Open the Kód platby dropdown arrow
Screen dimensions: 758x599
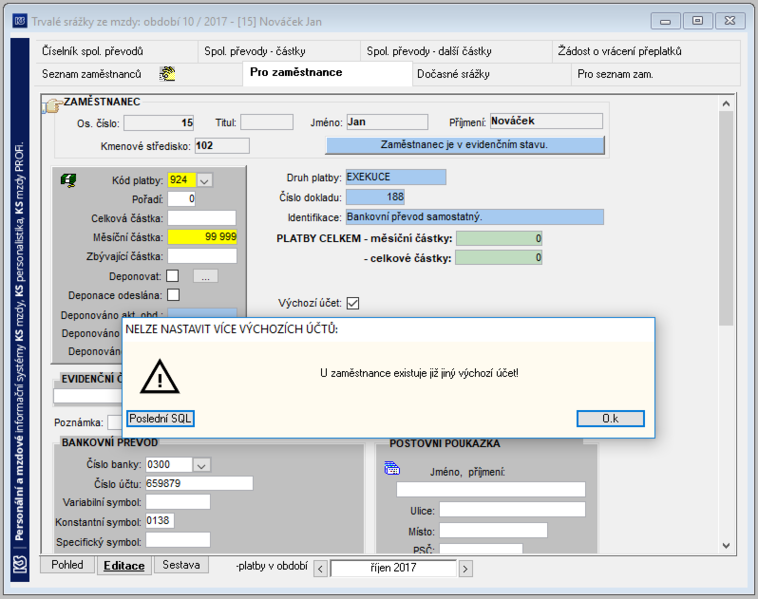(204, 181)
